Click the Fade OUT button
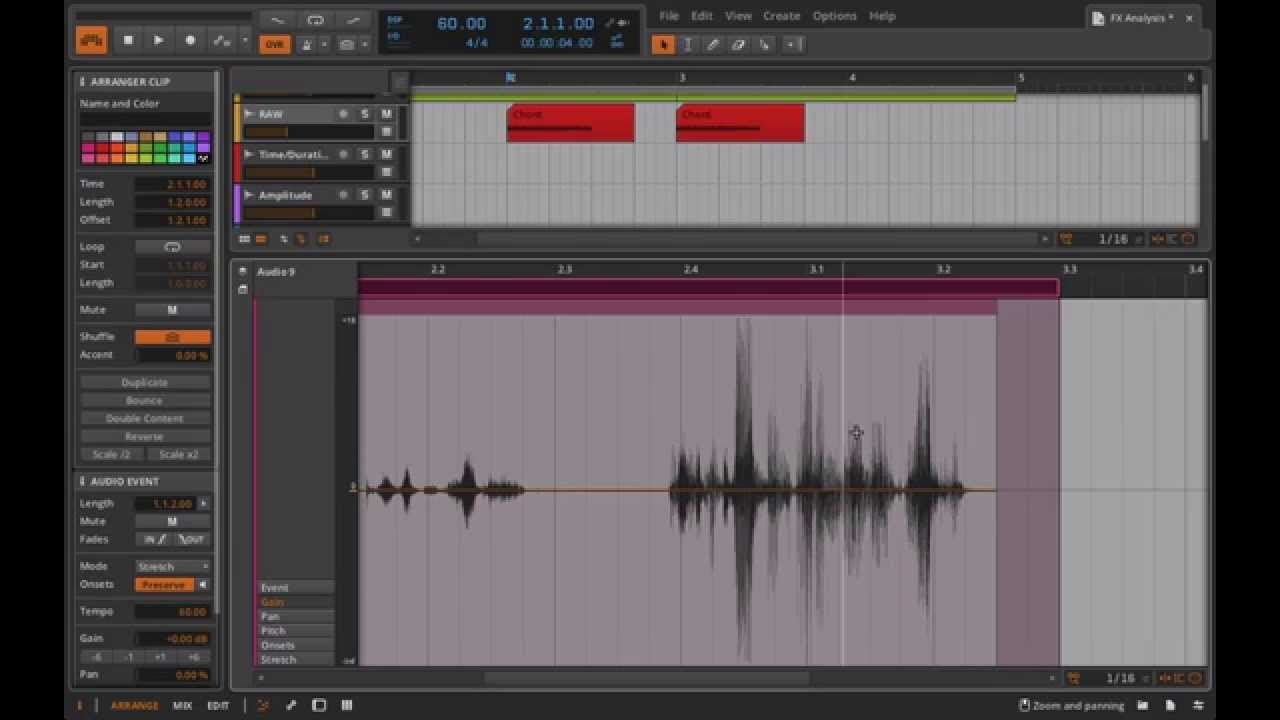The image size is (1280, 720). 191,539
